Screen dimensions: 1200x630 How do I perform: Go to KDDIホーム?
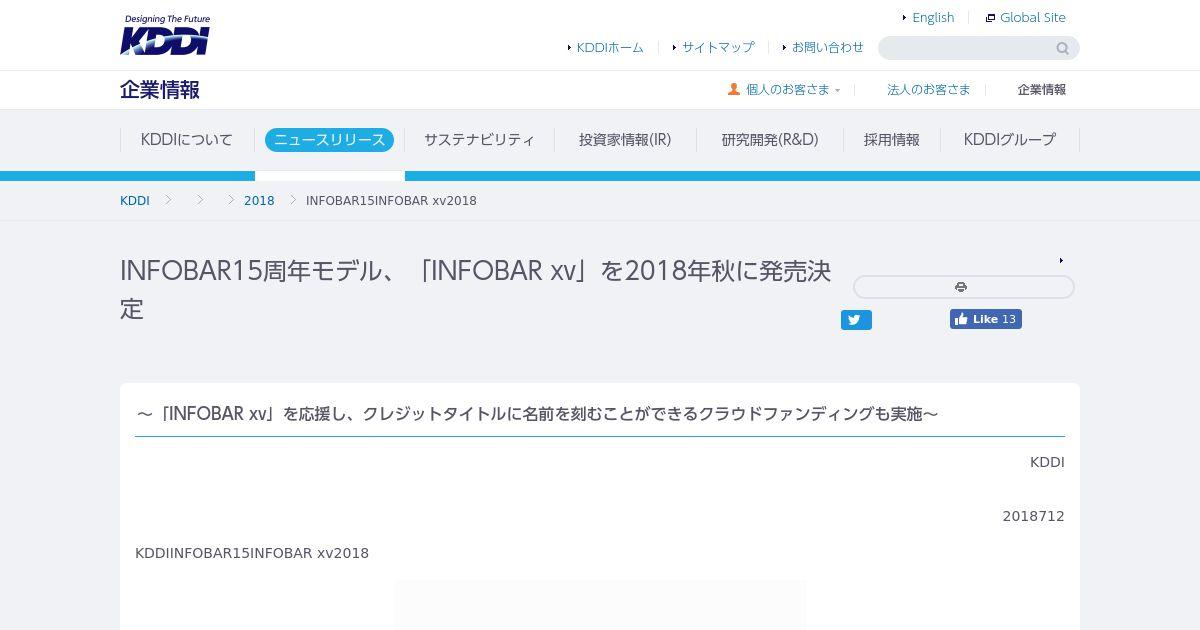pos(610,47)
